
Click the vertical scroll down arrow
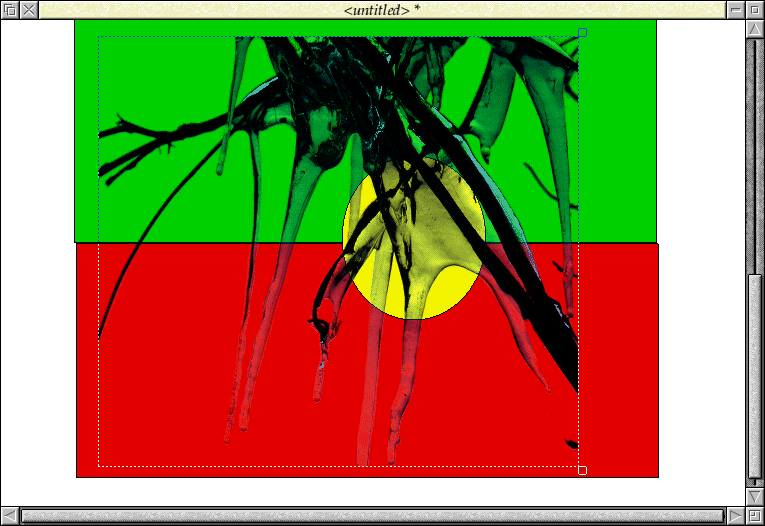755,496
